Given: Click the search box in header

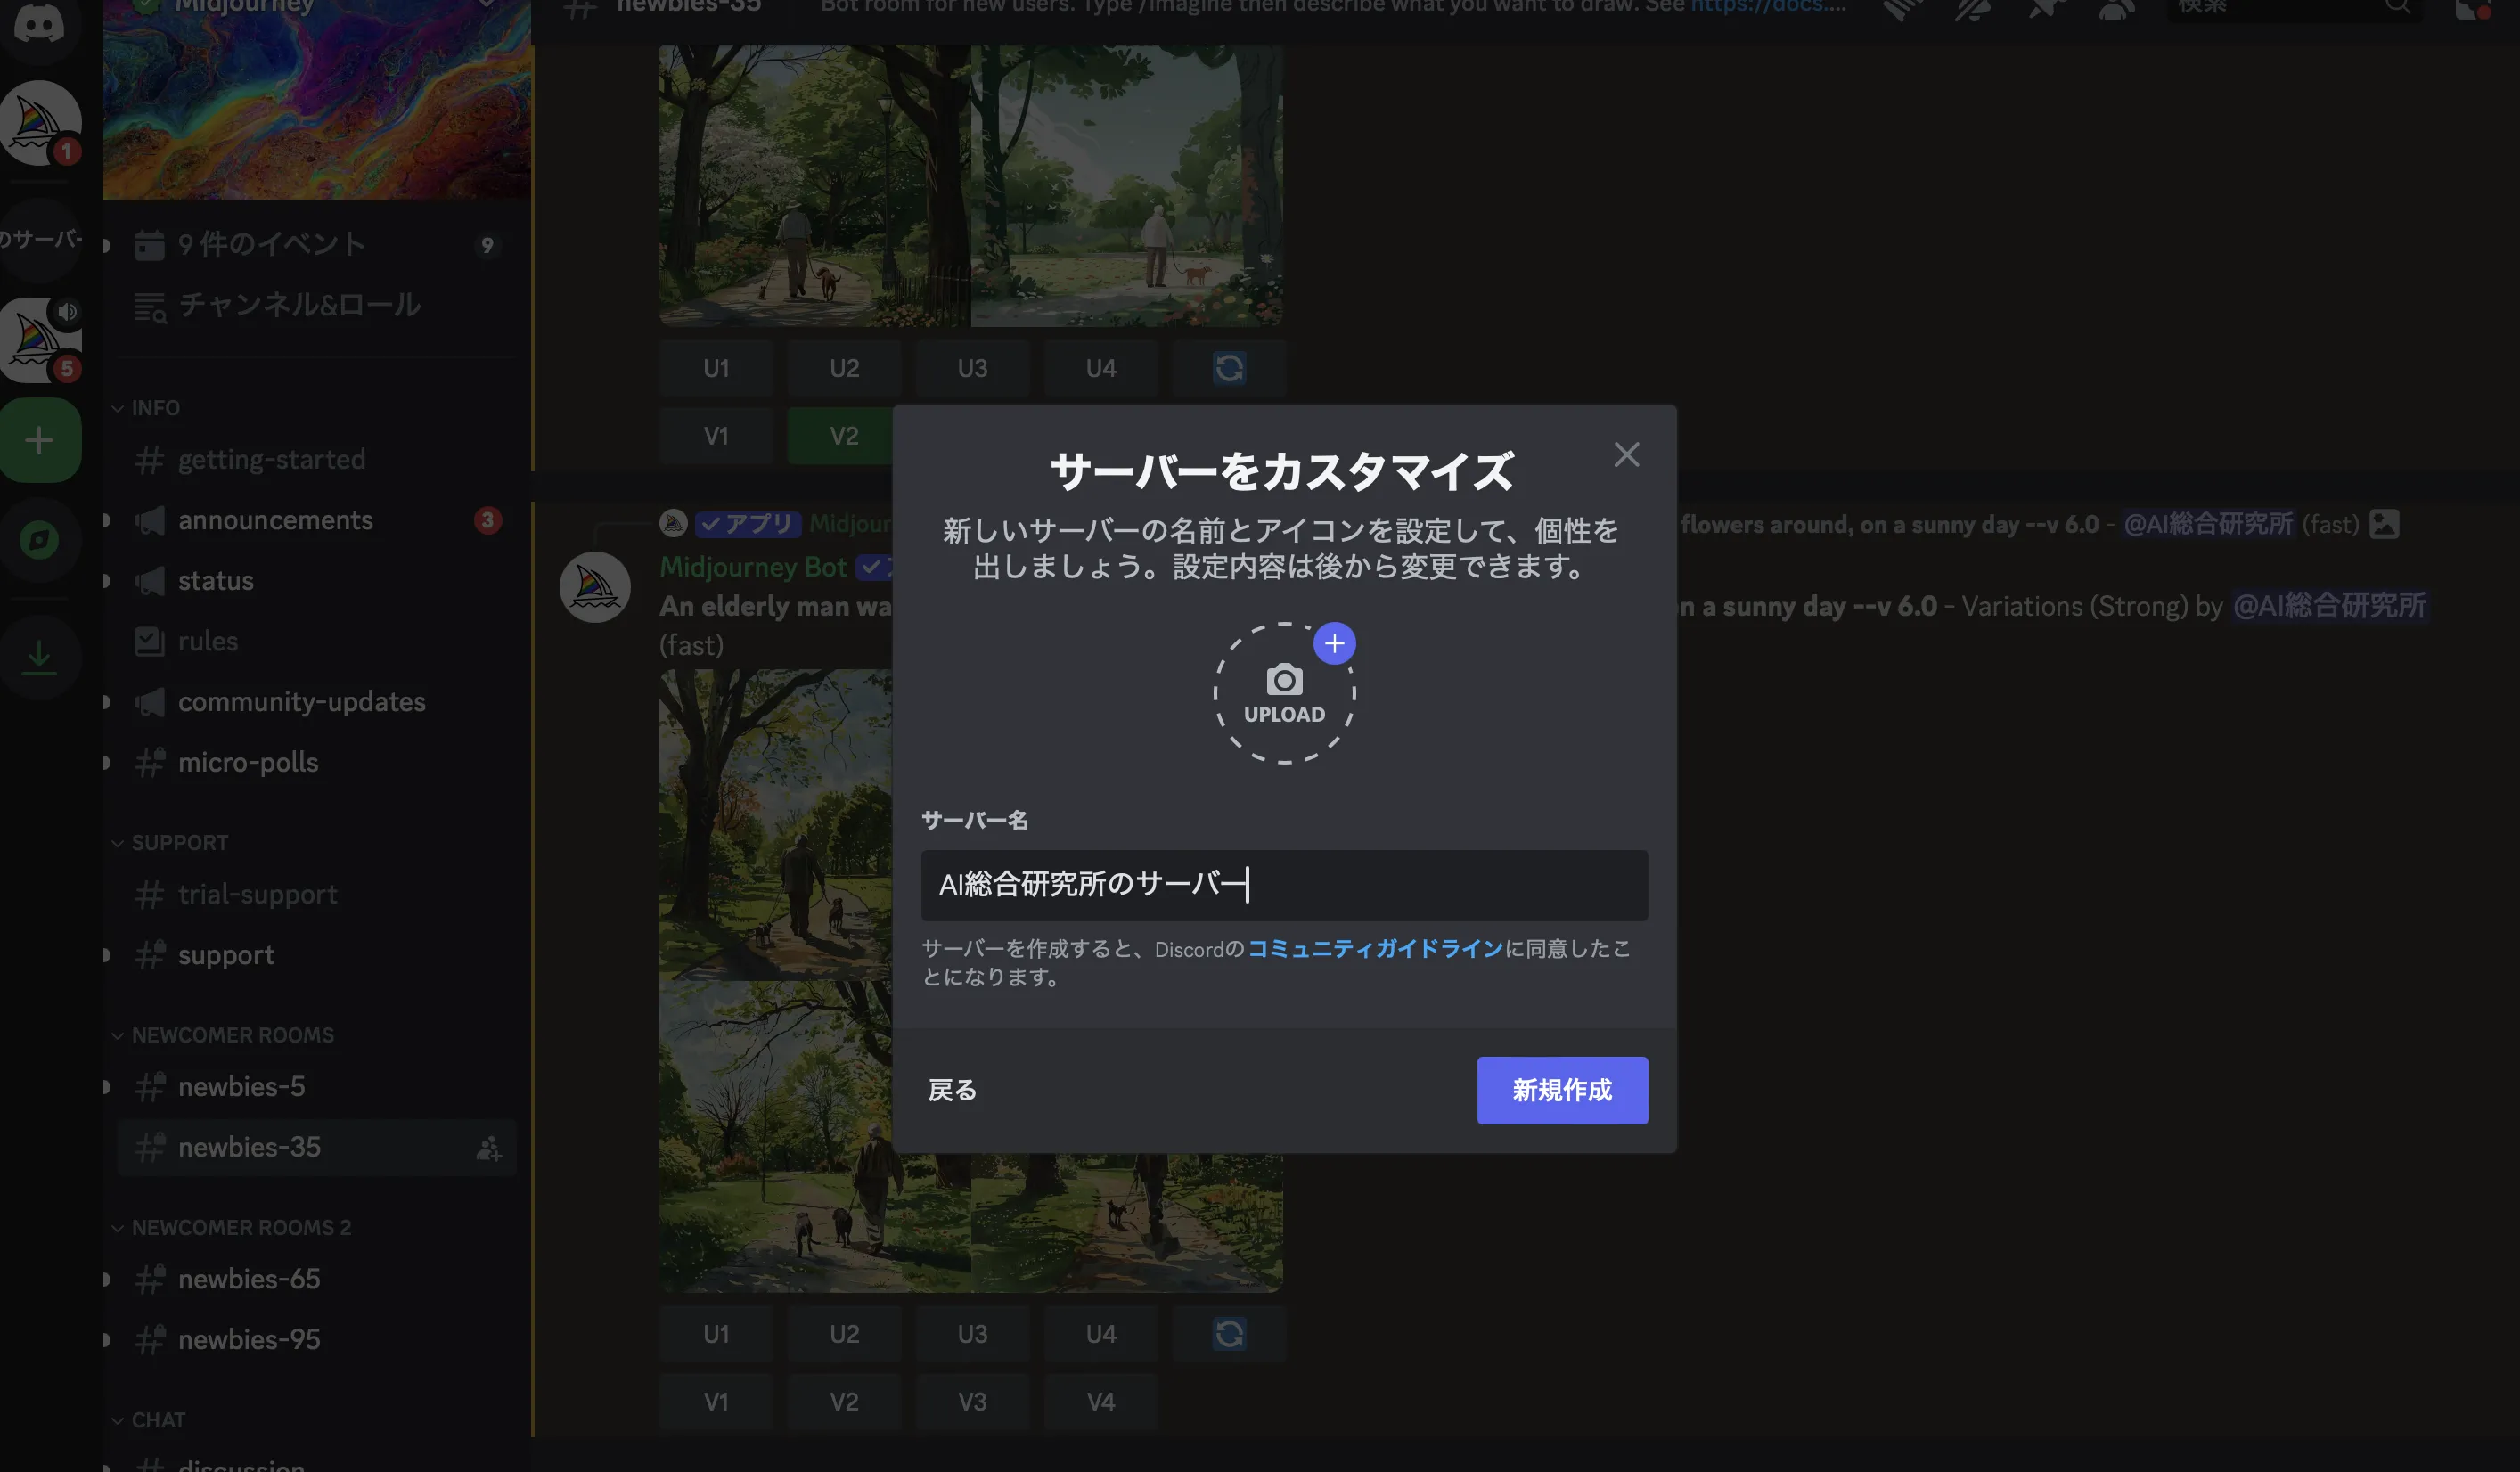Looking at the screenshot, I should (2295, 8).
